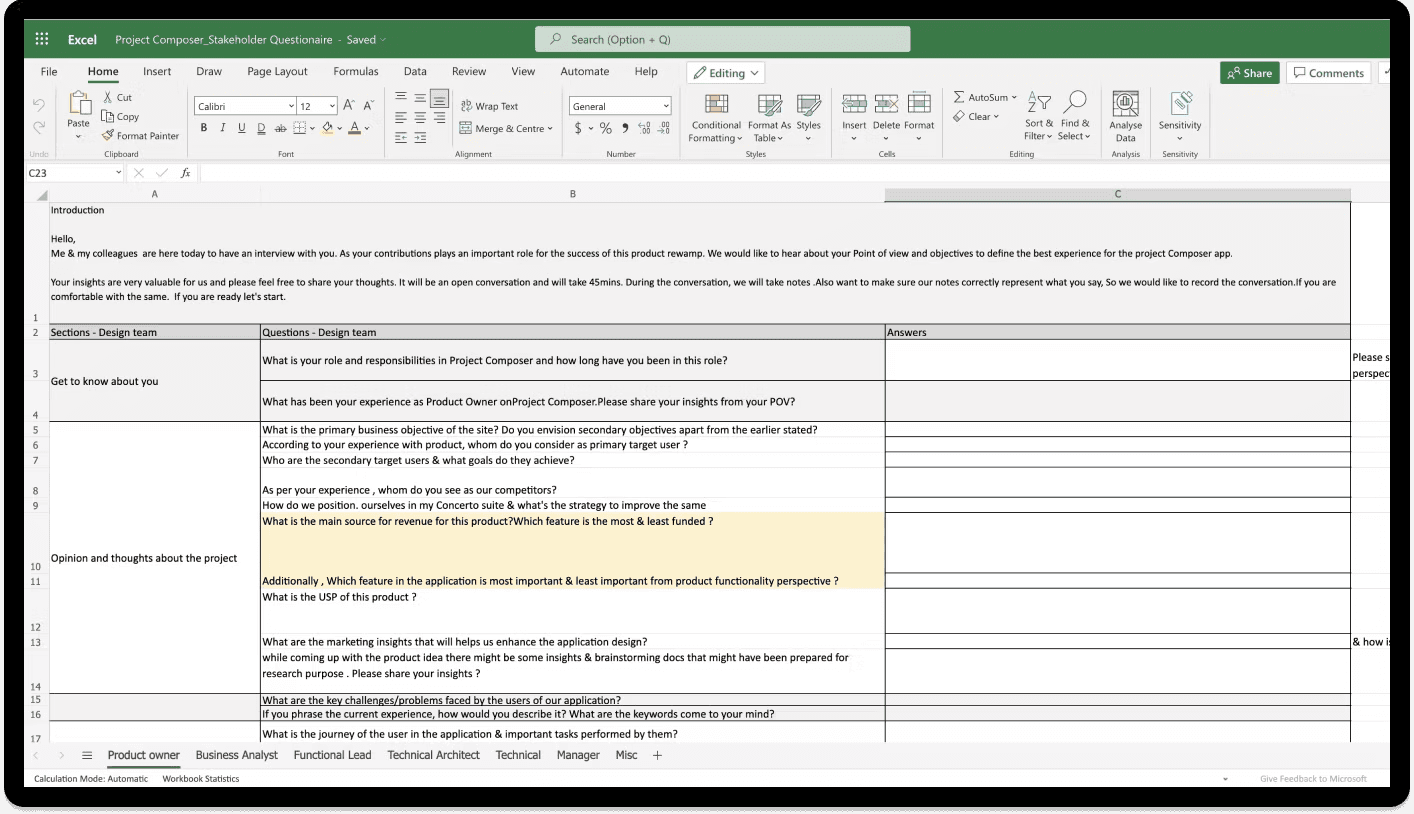
Task: Open Analyse Data pane
Action: [x=1126, y=116]
